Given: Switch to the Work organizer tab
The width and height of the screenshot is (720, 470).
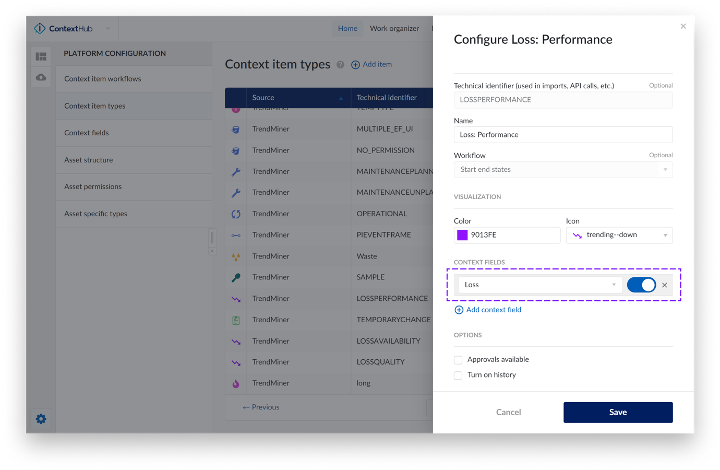Looking at the screenshot, I should [394, 28].
